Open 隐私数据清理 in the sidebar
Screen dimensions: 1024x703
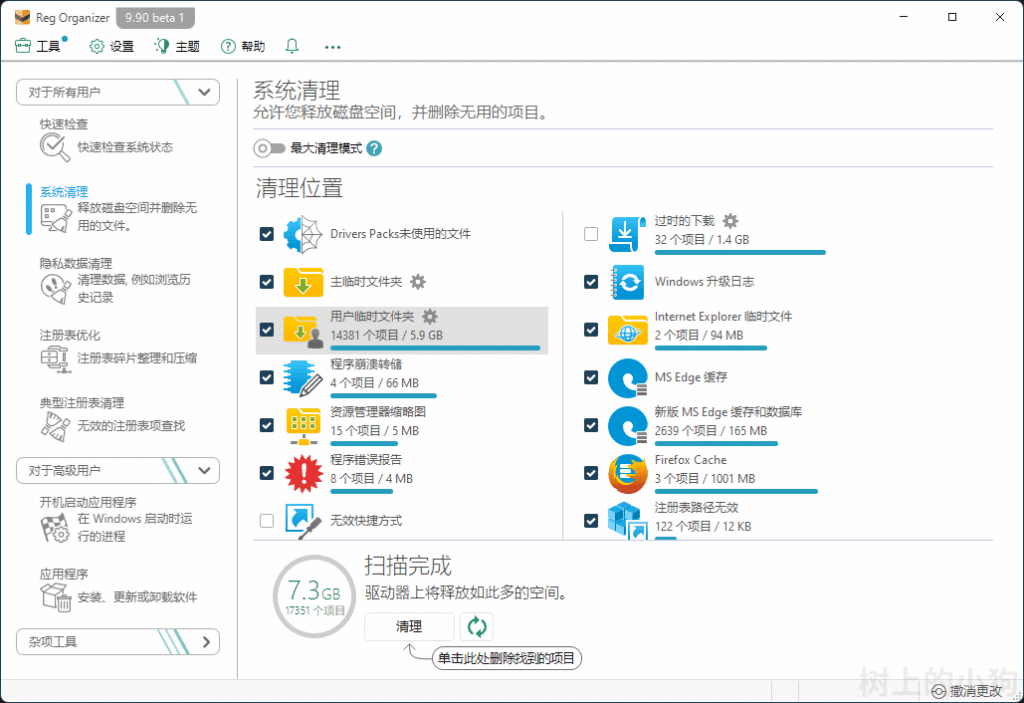point(76,264)
